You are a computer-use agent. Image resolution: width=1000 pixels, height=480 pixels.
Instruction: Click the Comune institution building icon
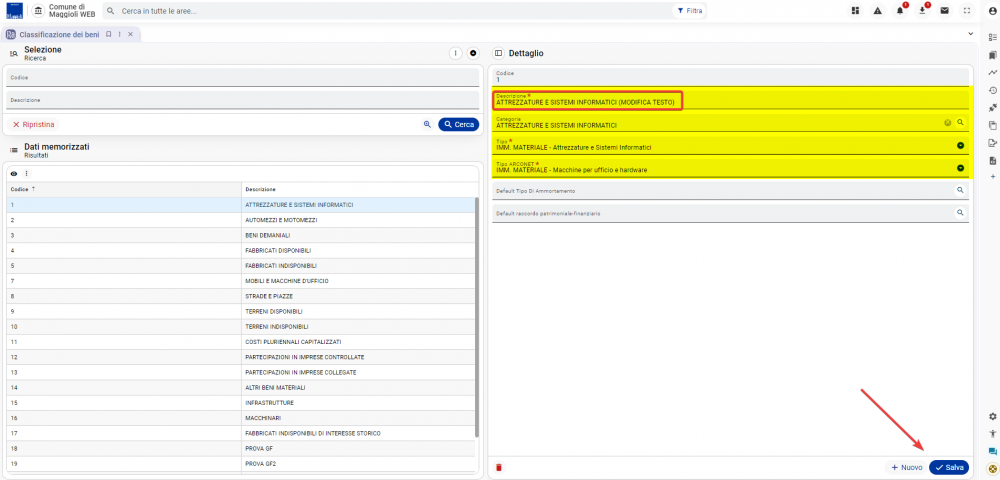38,11
